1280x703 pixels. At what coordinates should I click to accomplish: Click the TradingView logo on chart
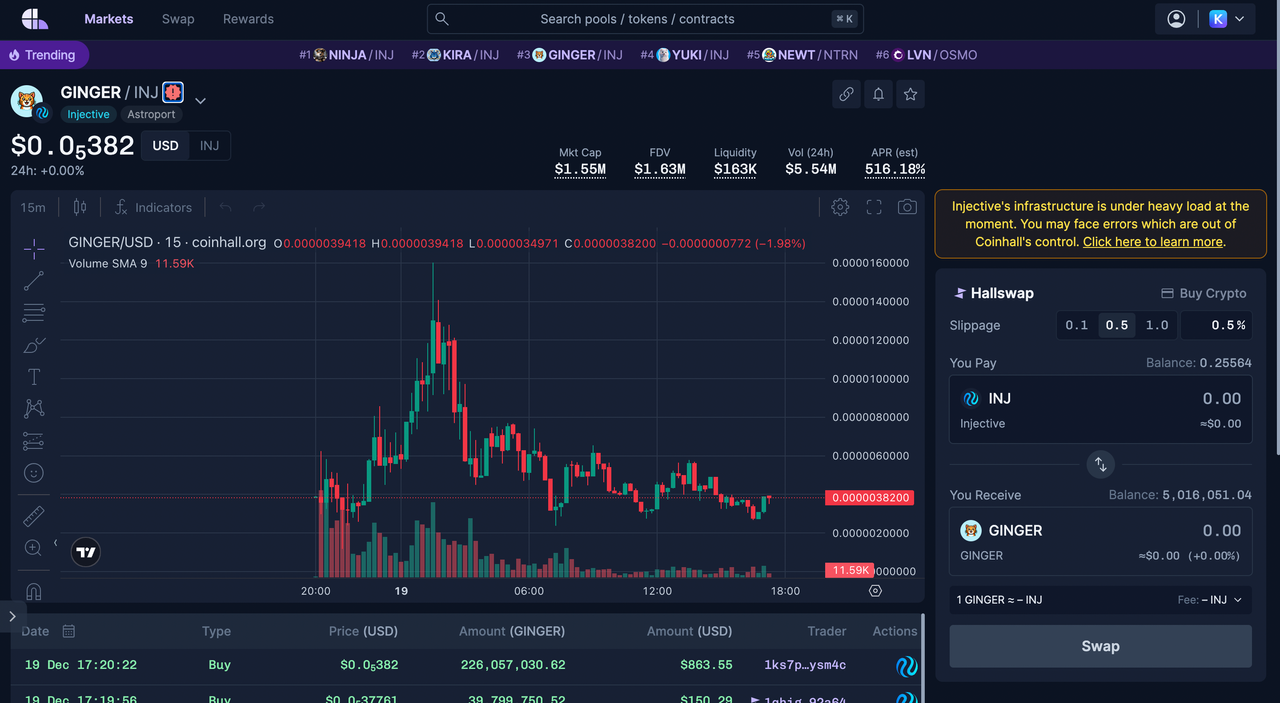pos(86,552)
